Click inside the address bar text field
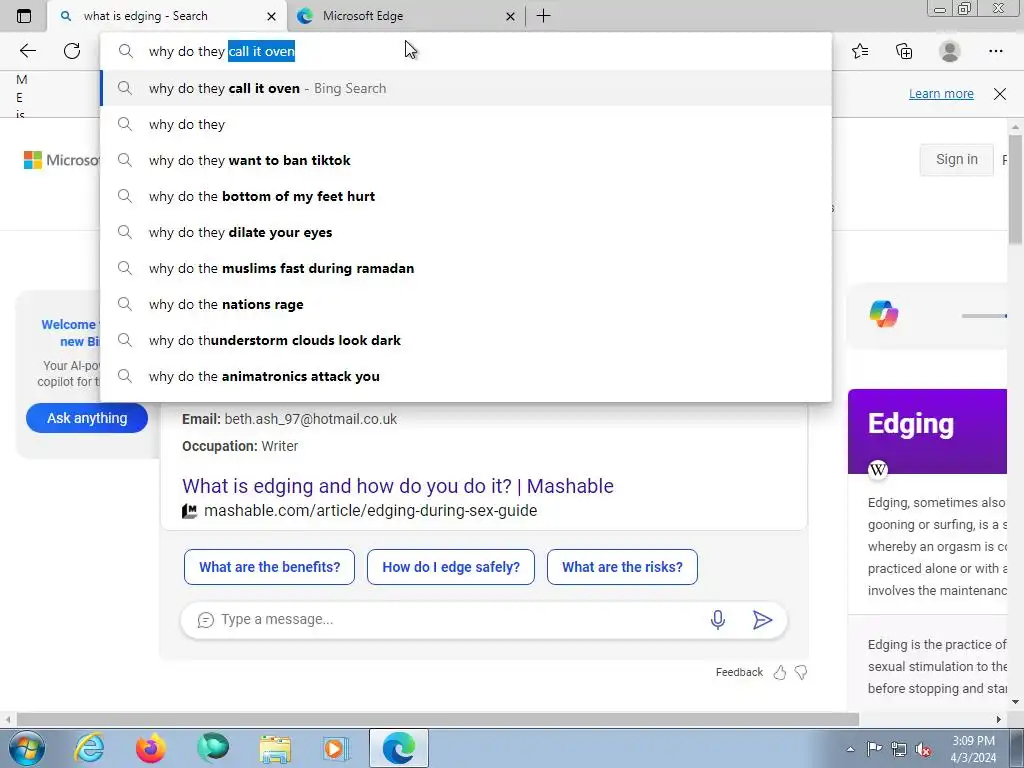The width and height of the screenshot is (1024, 768). click(x=466, y=51)
